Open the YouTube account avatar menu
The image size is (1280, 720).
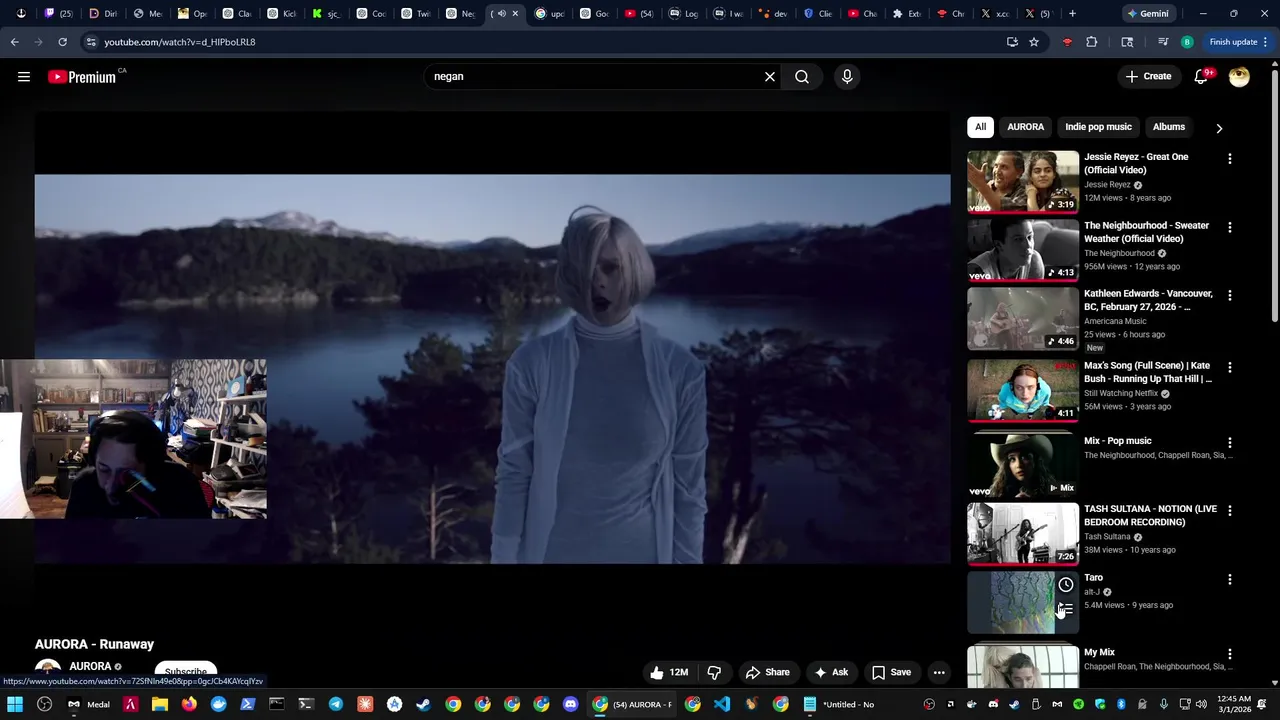pos(1239,76)
